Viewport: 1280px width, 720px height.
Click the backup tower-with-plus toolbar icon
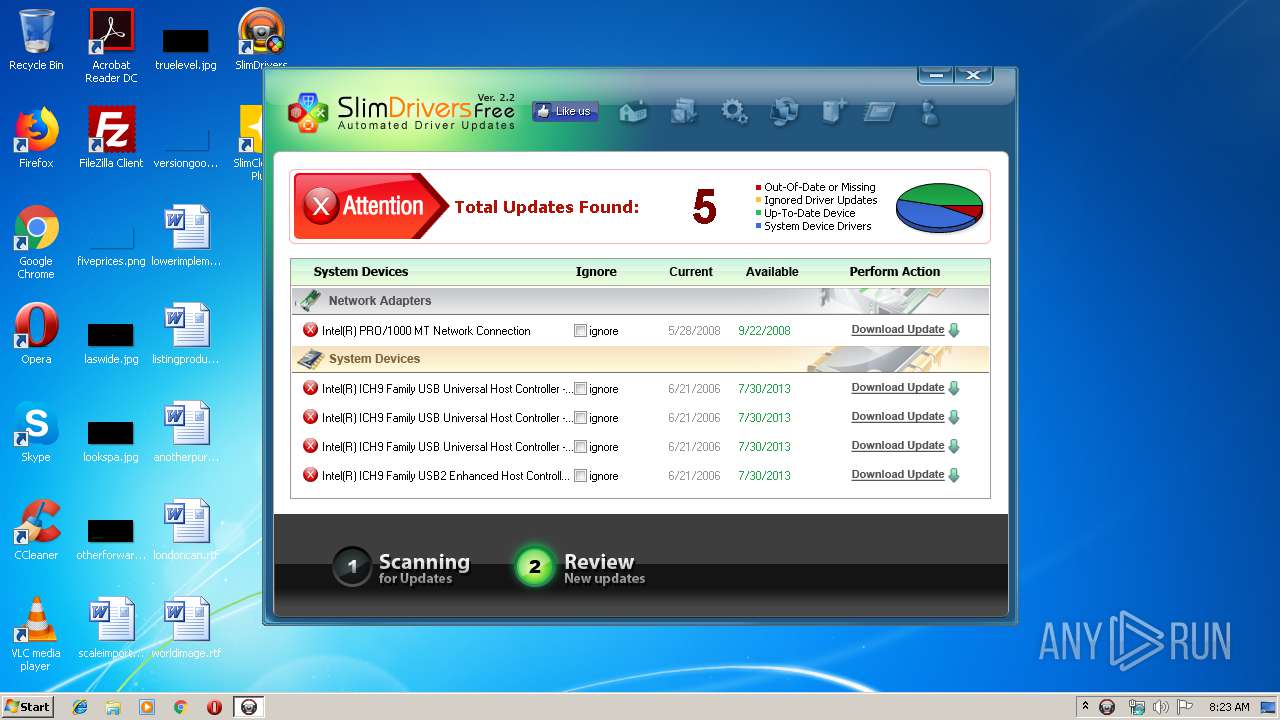pyautogui.click(x=833, y=112)
